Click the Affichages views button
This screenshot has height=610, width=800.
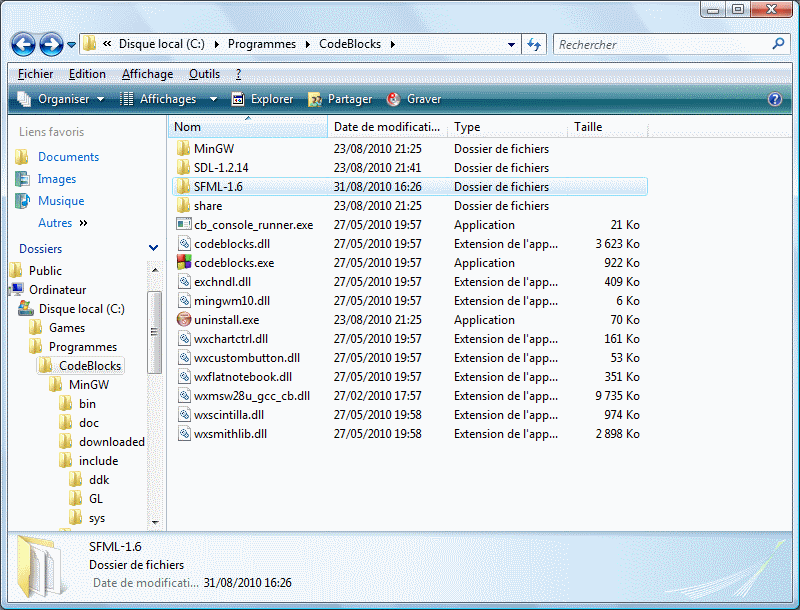click(x=158, y=99)
